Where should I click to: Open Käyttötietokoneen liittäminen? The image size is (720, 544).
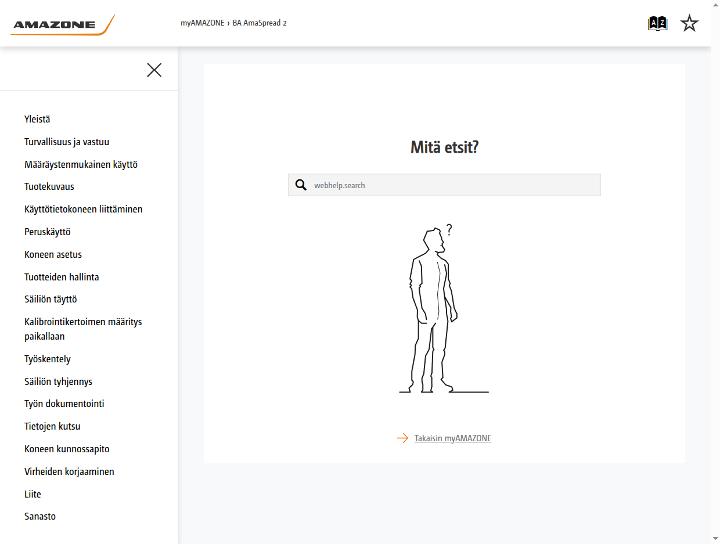(84, 209)
